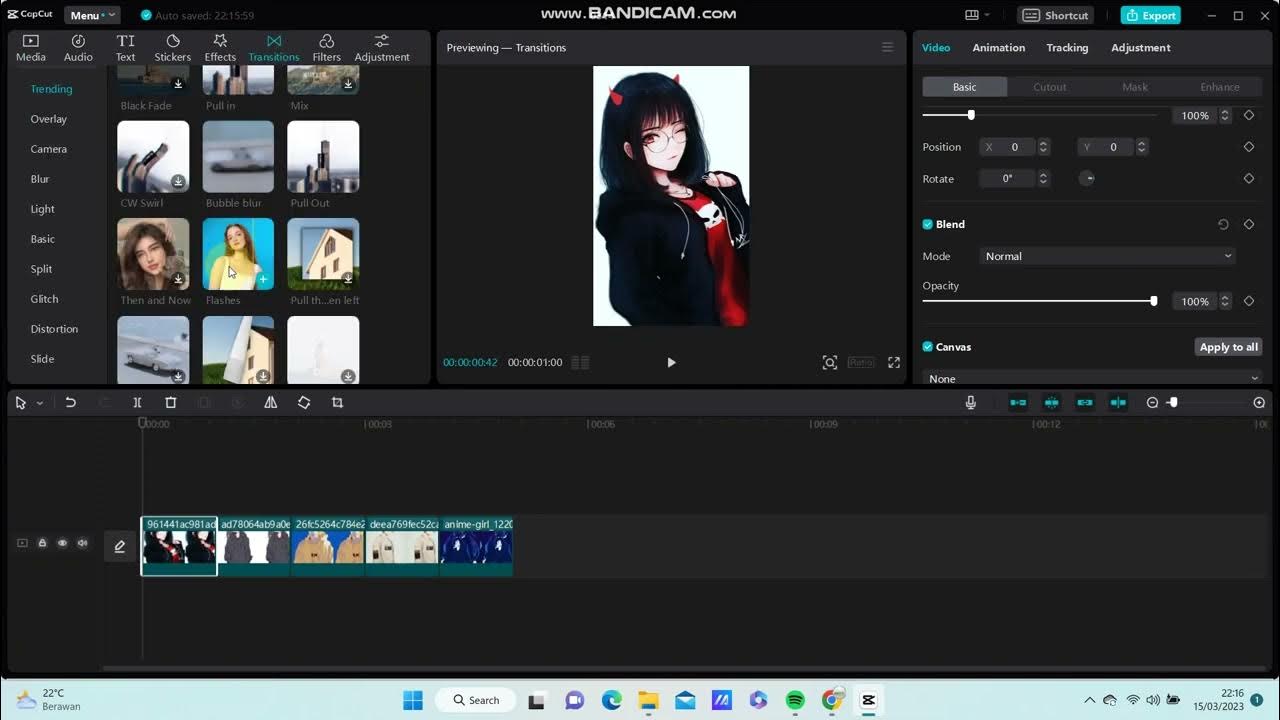The image size is (1280, 720).
Task: Open the Adjustment tab in top toolbar
Action: [382, 47]
